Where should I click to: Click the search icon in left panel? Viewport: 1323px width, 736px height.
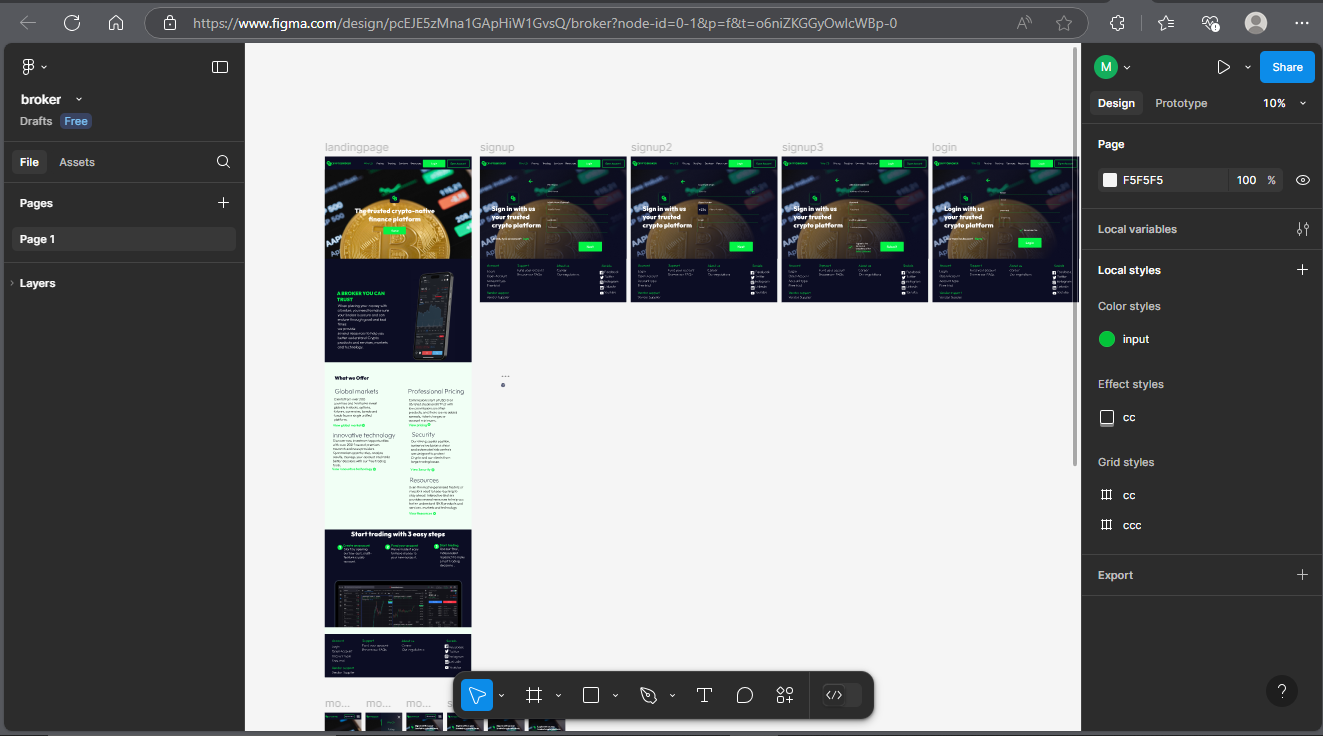coord(224,162)
